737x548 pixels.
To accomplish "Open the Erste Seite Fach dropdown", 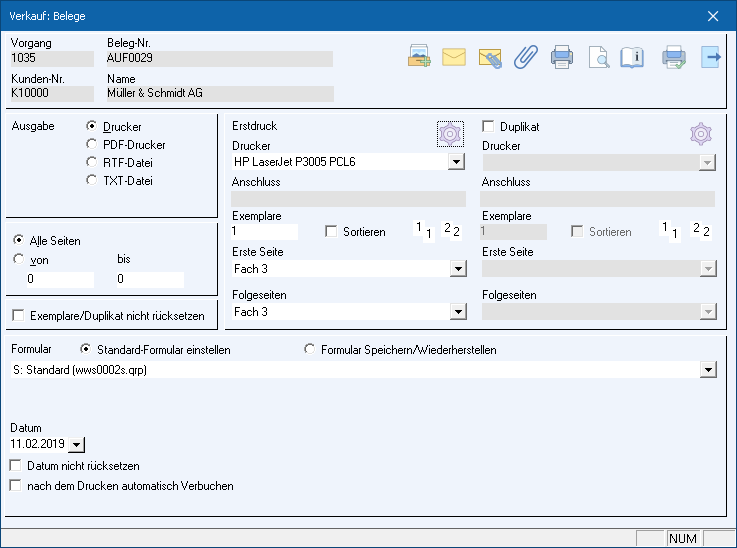I will click(x=456, y=269).
